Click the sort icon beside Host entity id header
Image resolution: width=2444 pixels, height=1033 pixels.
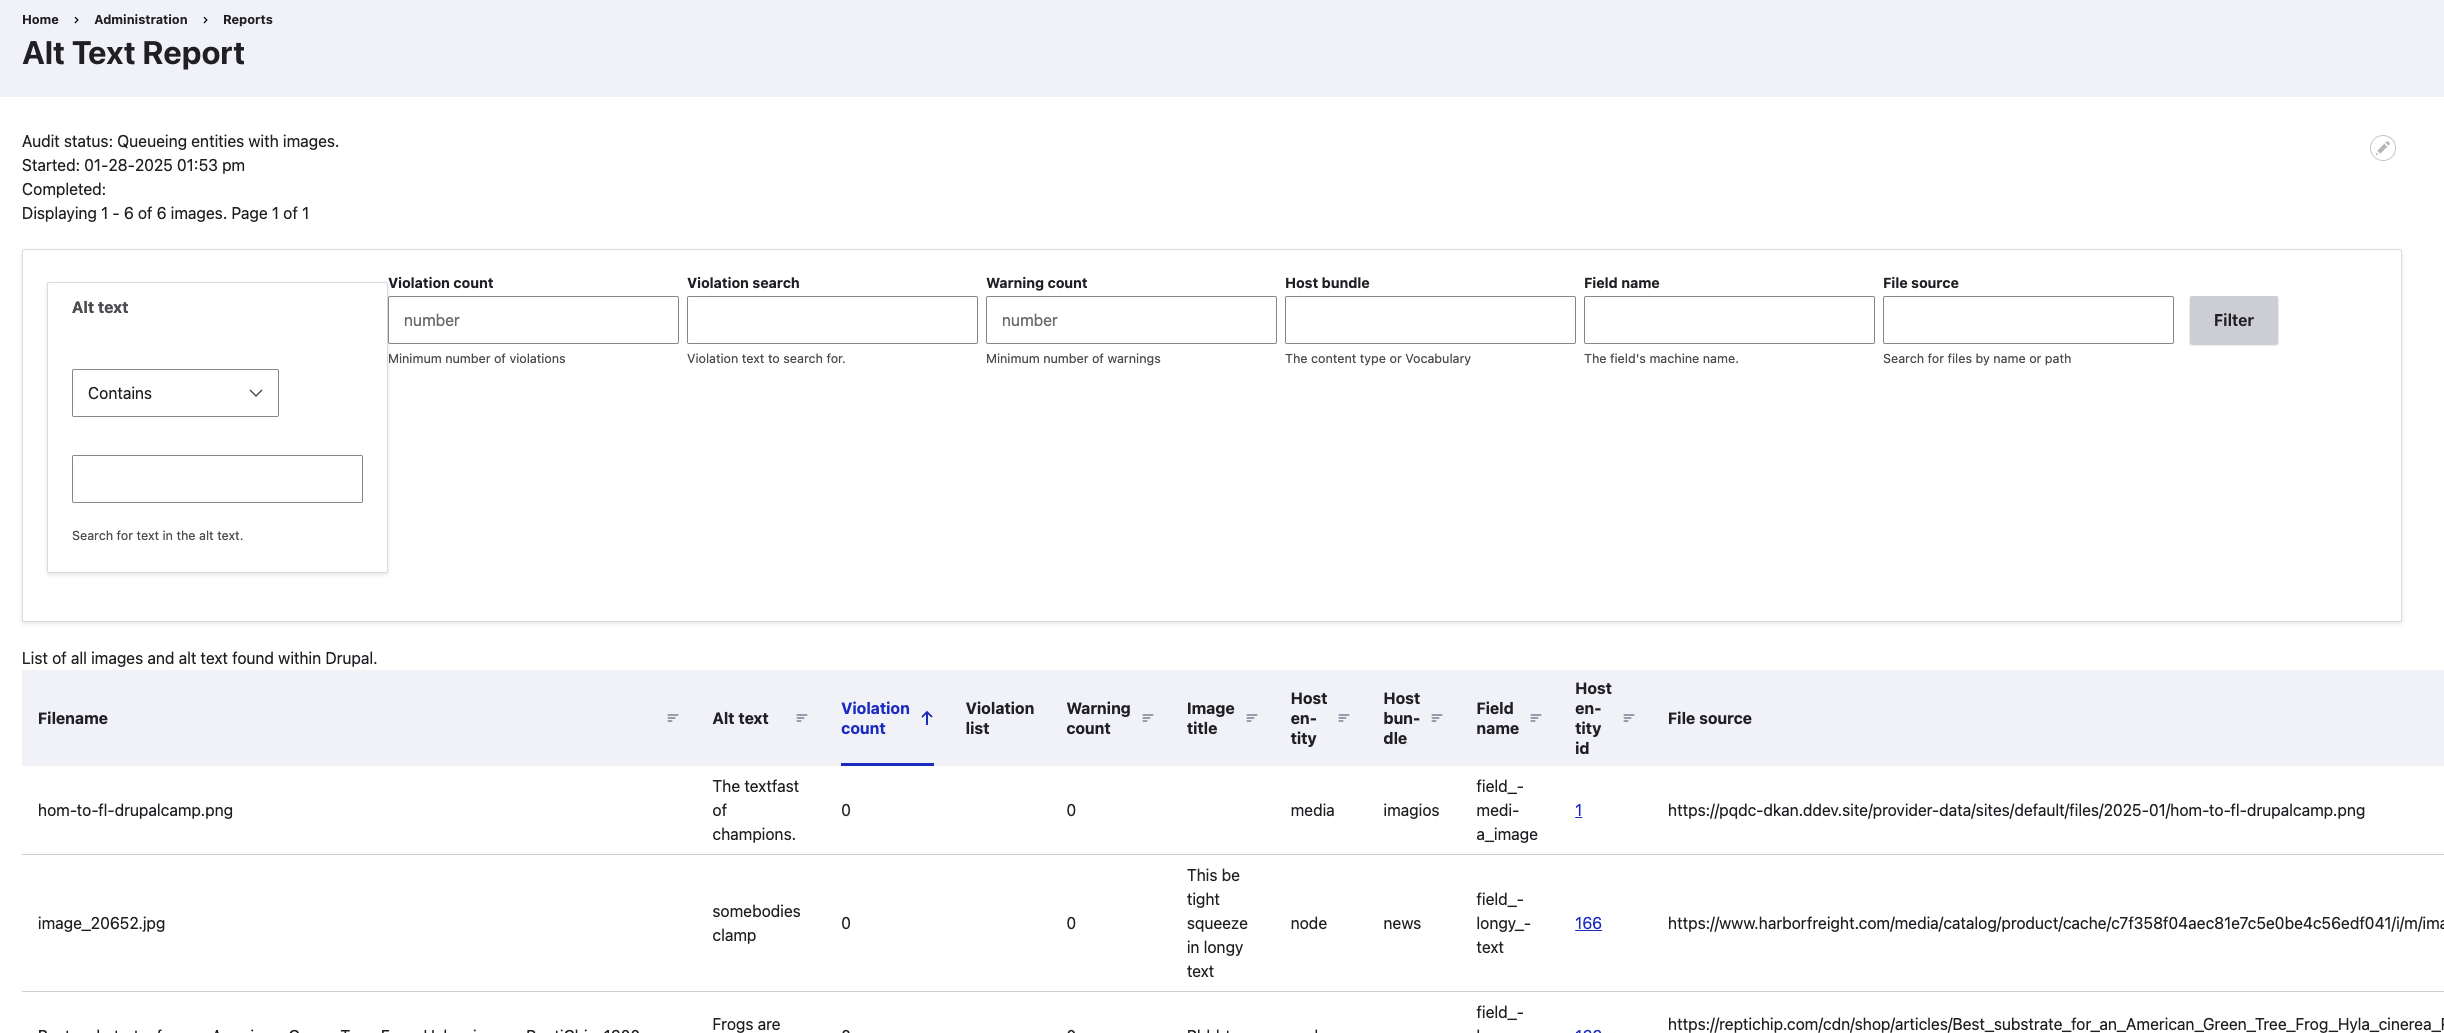(1628, 718)
